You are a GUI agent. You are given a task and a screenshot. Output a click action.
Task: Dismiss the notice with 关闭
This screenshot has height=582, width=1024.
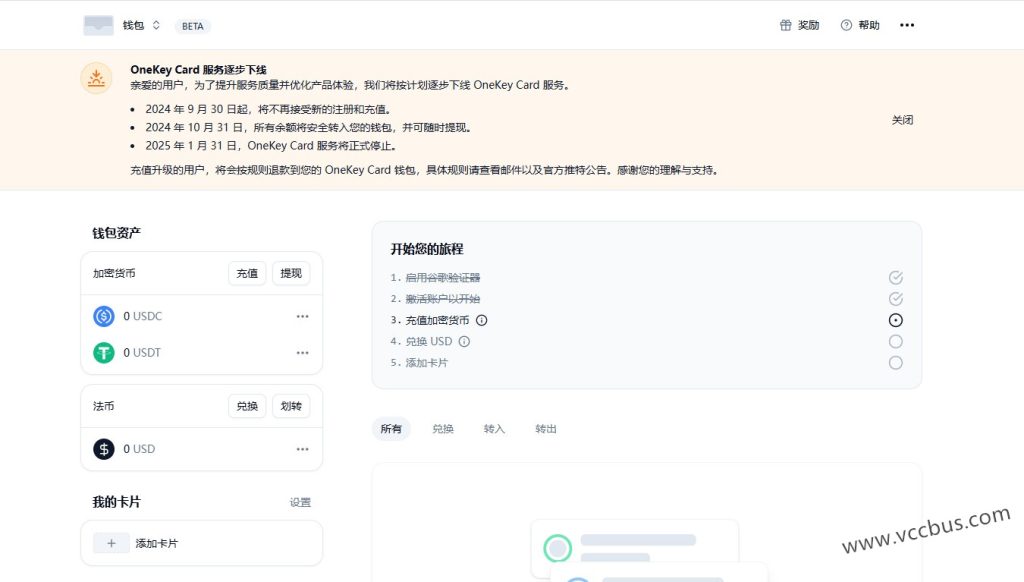[x=902, y=120]
